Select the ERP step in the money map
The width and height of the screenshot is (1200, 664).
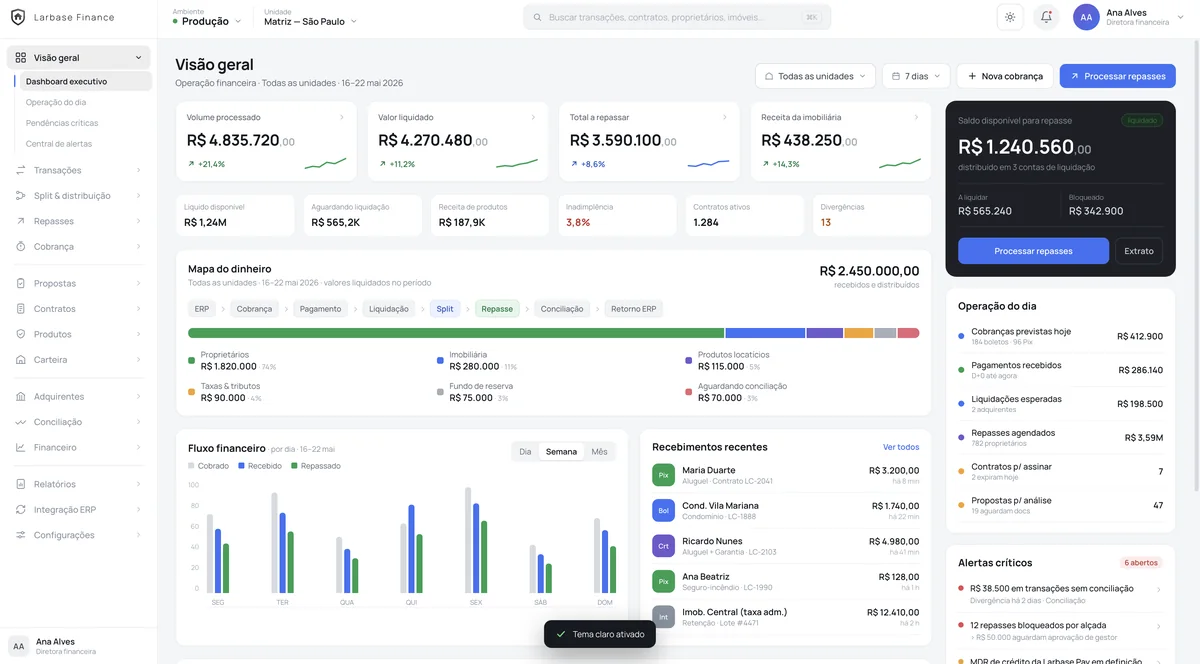(x=202, y=309)
